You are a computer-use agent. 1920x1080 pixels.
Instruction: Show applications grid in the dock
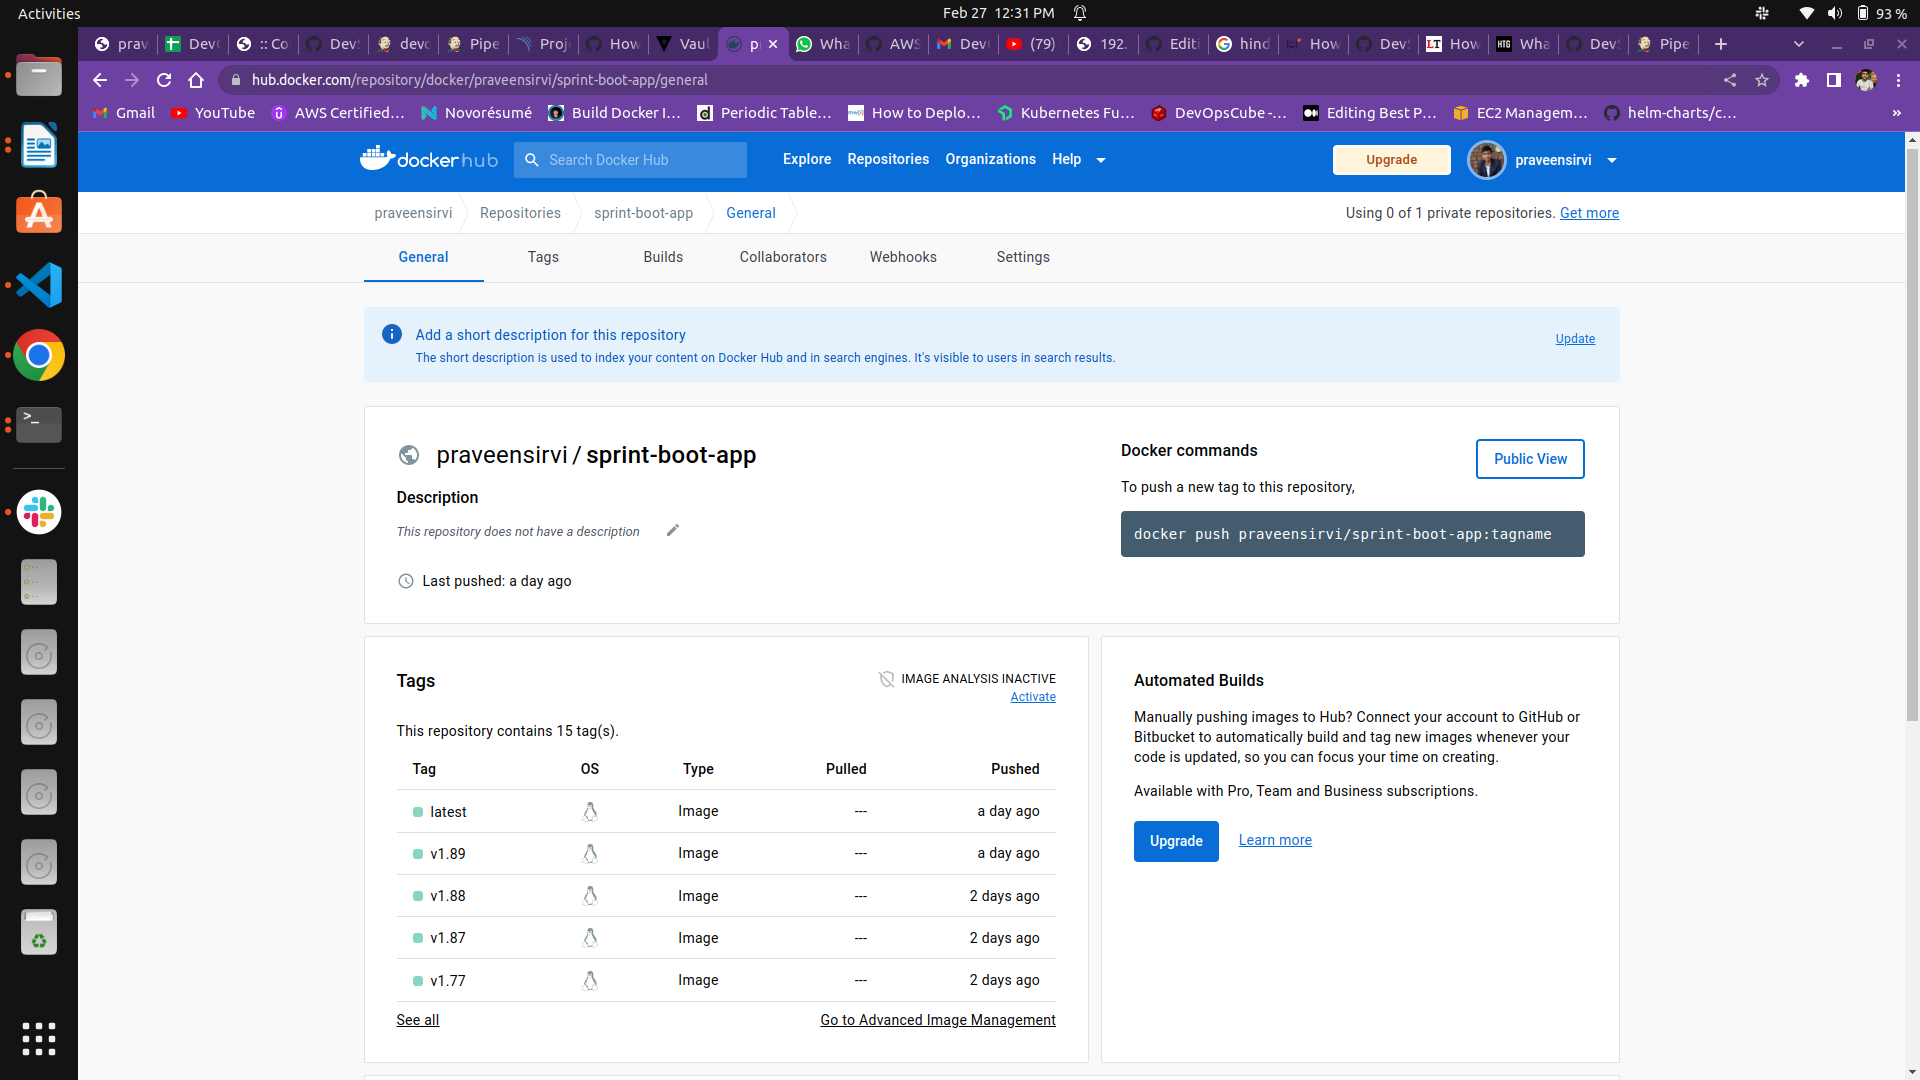39,1039
